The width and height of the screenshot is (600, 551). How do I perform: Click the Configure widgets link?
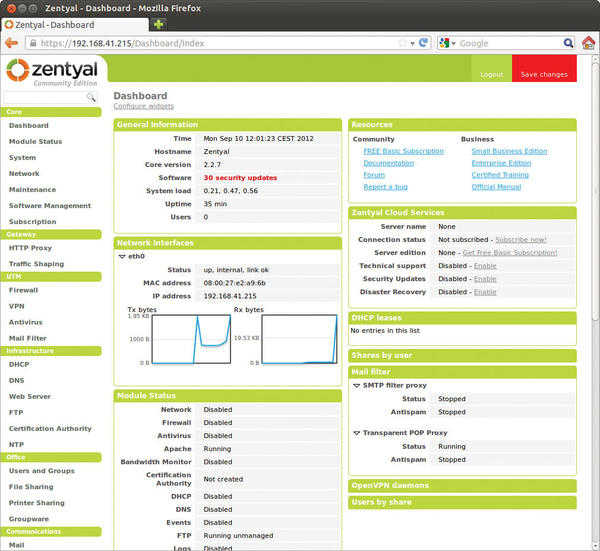[x=143, y=106]
